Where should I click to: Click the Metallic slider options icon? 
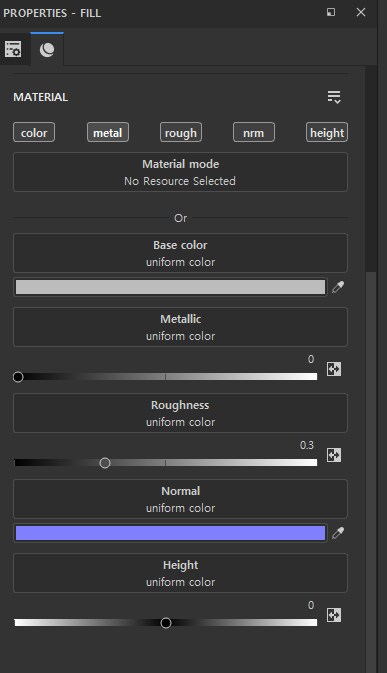click(x=334, y=369)
